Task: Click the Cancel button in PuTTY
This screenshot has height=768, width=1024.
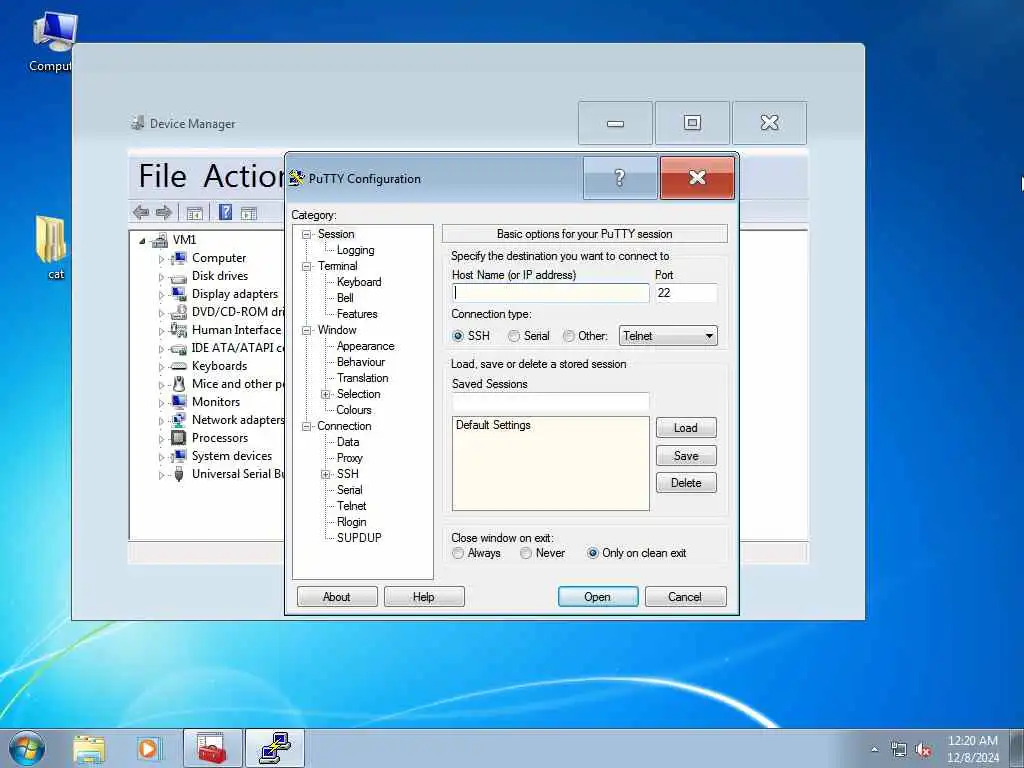Action: pyautogui.click(x=685, y=597)
